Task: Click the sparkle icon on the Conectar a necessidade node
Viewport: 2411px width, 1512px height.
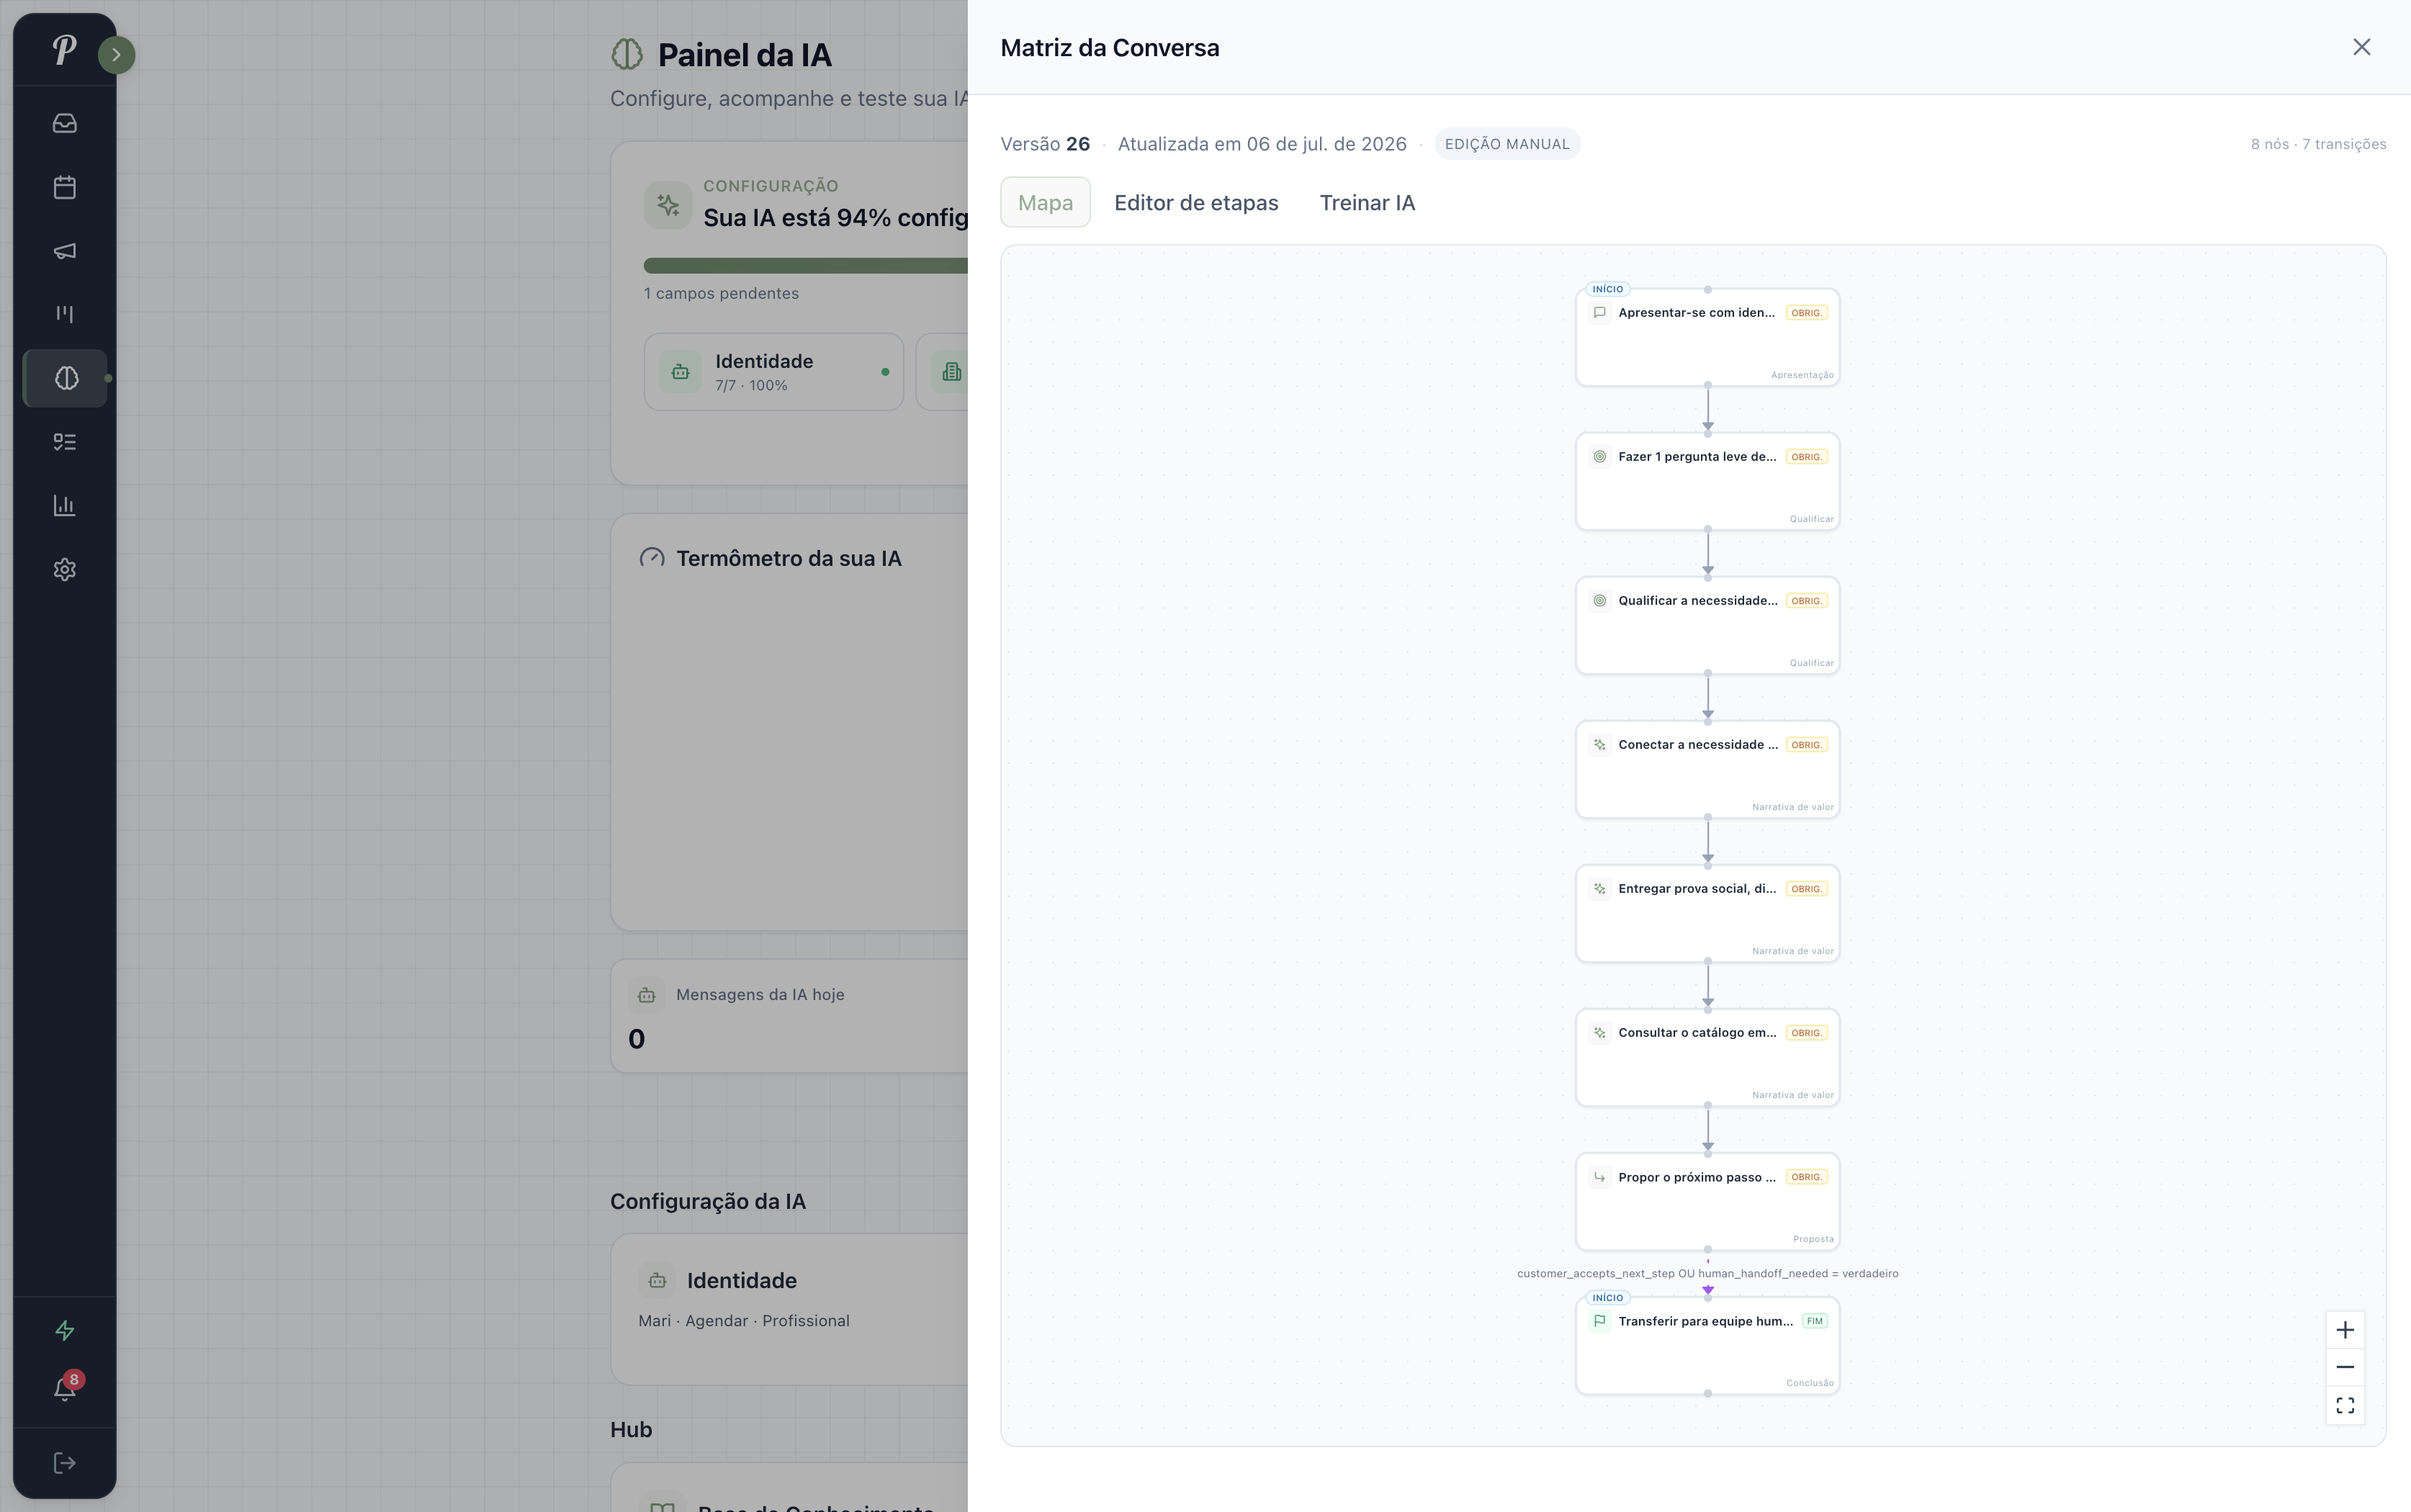Action: click(x=1599, y=745)
